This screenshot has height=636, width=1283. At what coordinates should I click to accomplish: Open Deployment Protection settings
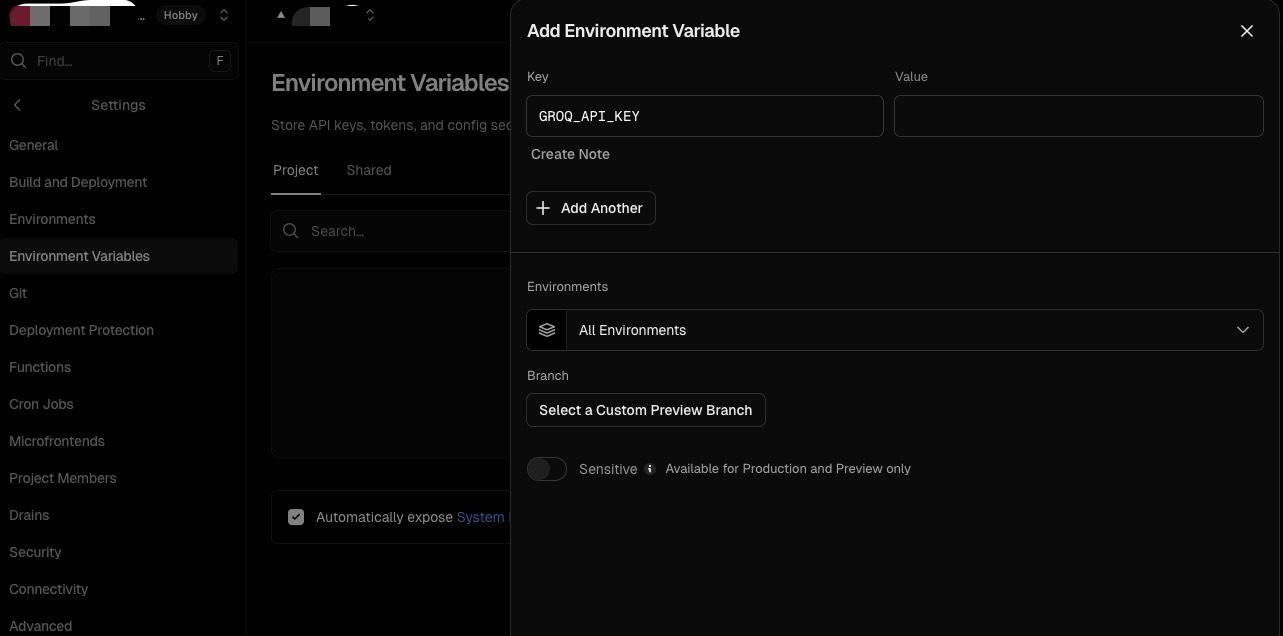tap(81, 330)
